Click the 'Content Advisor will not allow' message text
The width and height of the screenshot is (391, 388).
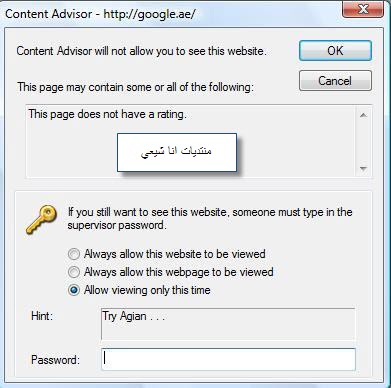tap(142, 51)
